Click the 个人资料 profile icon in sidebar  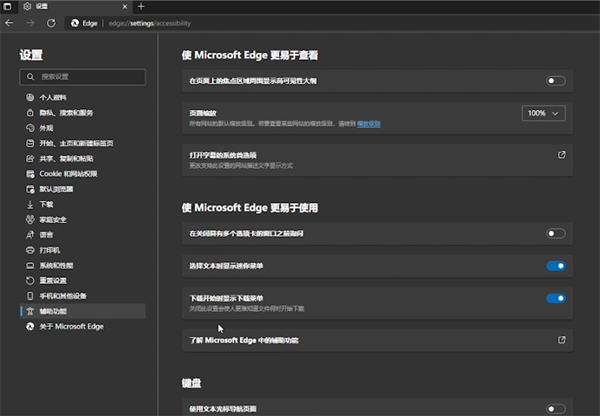[x=30, y=97]
